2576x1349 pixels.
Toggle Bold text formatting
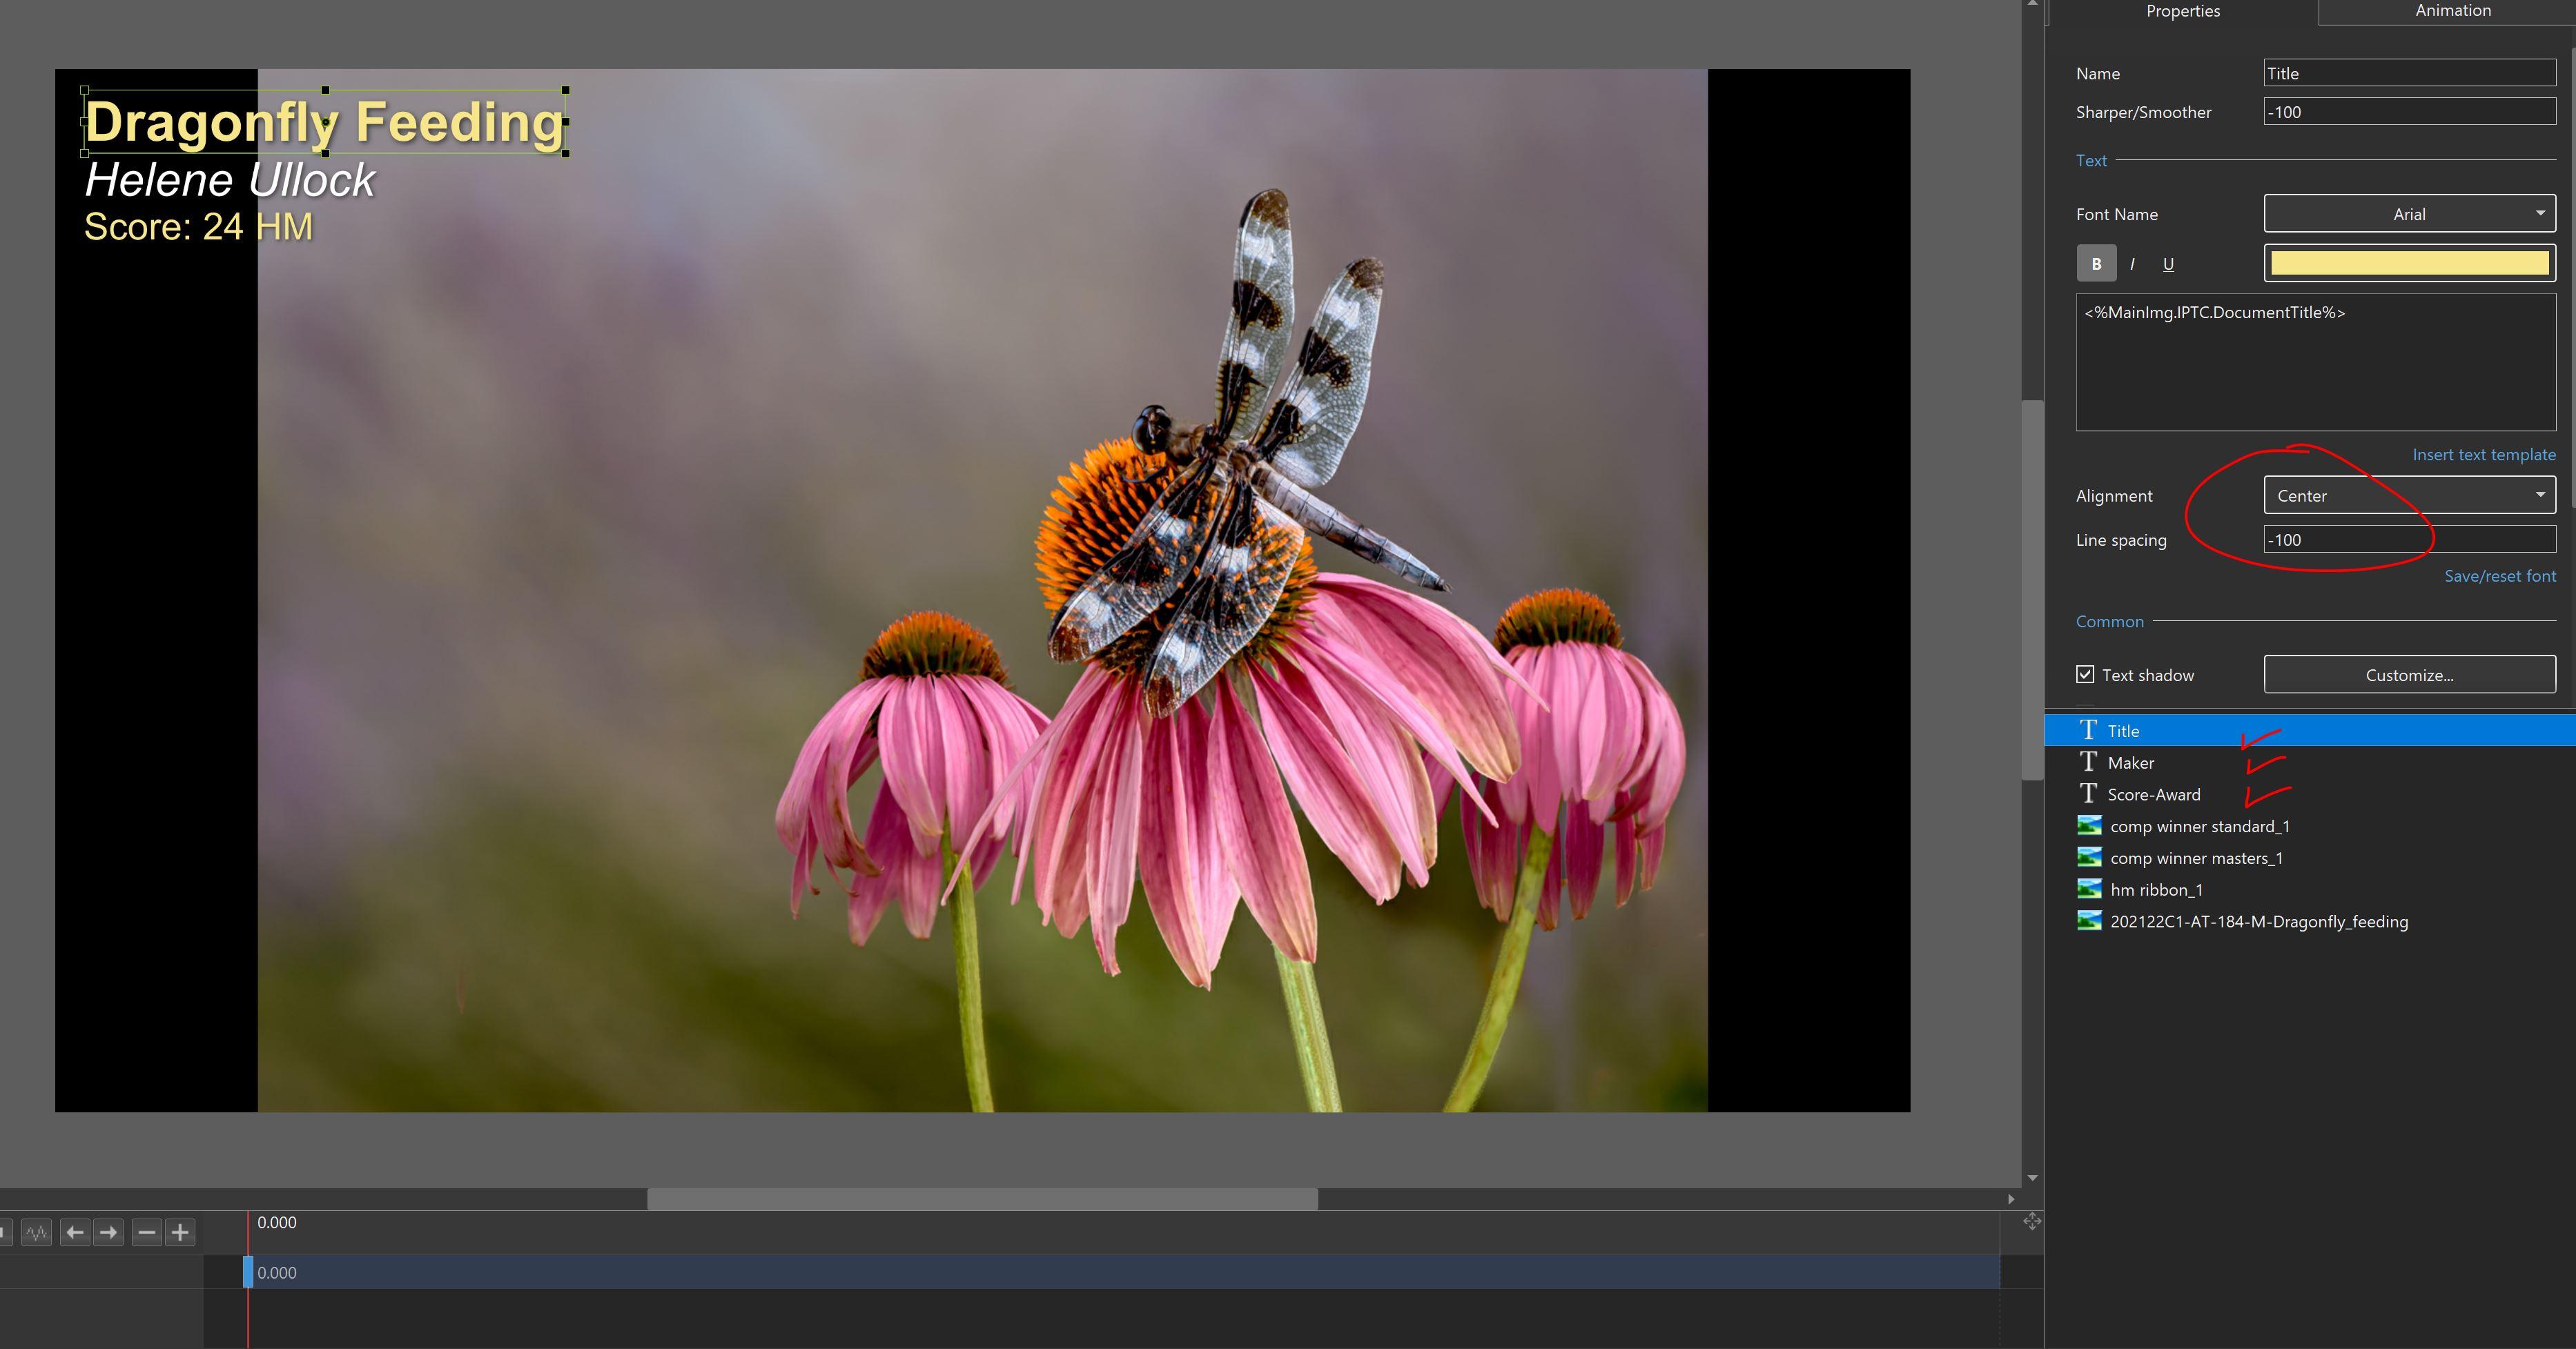(x=2096, y=264)
